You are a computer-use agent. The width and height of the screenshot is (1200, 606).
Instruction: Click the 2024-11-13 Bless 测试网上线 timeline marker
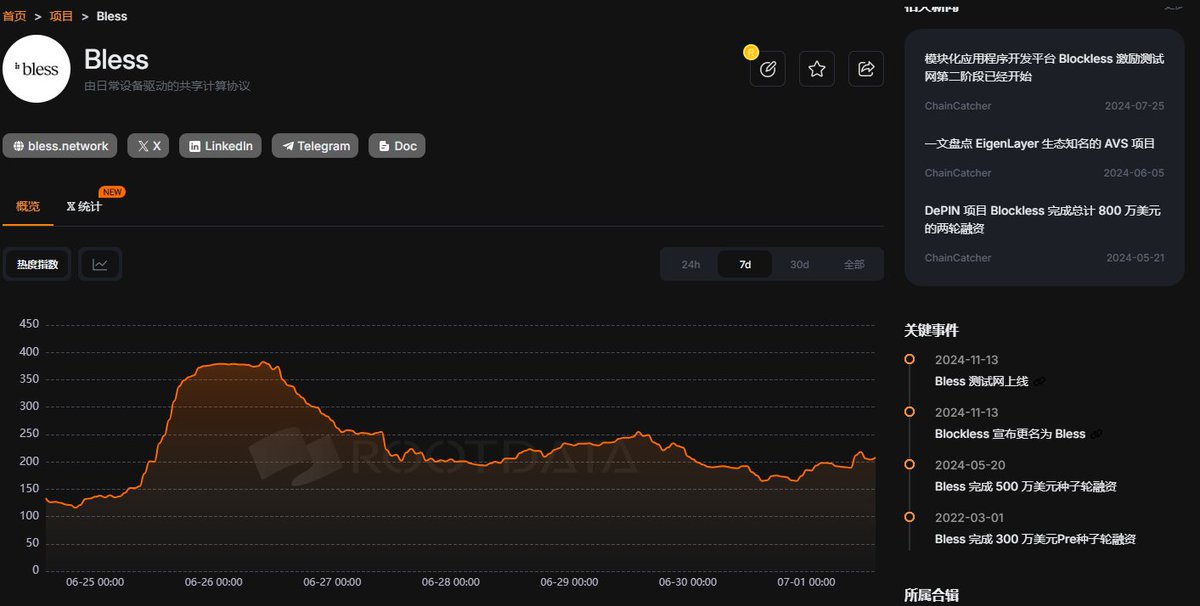click(x=909, y=359)
